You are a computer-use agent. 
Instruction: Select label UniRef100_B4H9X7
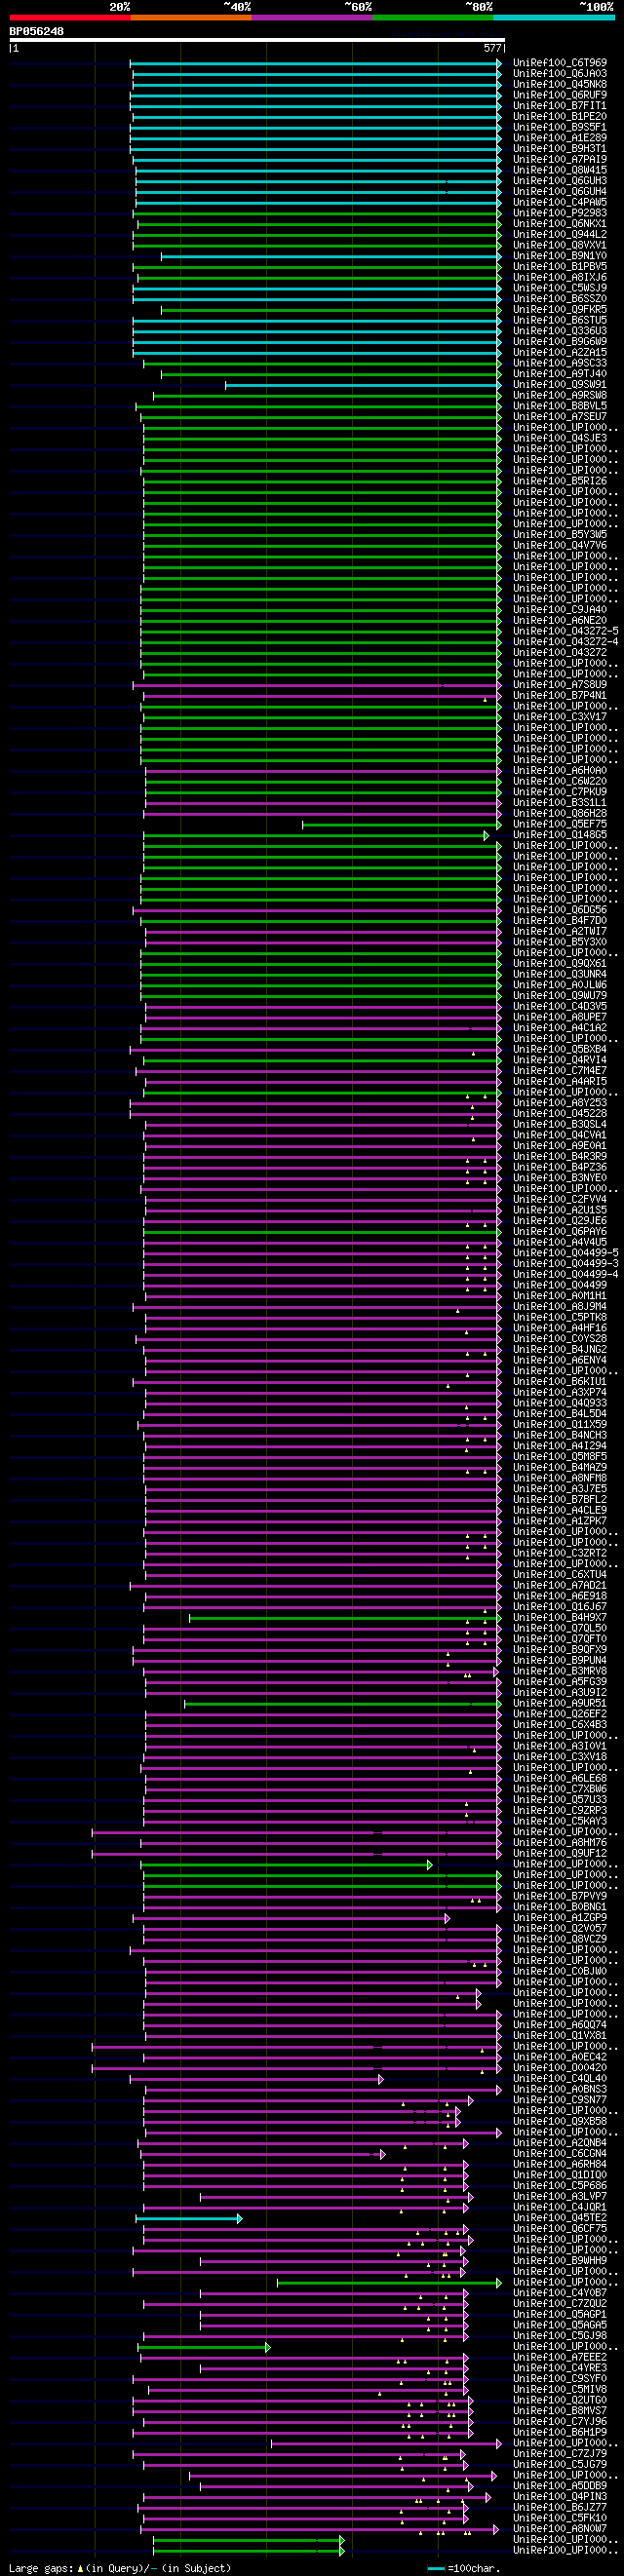coord(560,1618)
